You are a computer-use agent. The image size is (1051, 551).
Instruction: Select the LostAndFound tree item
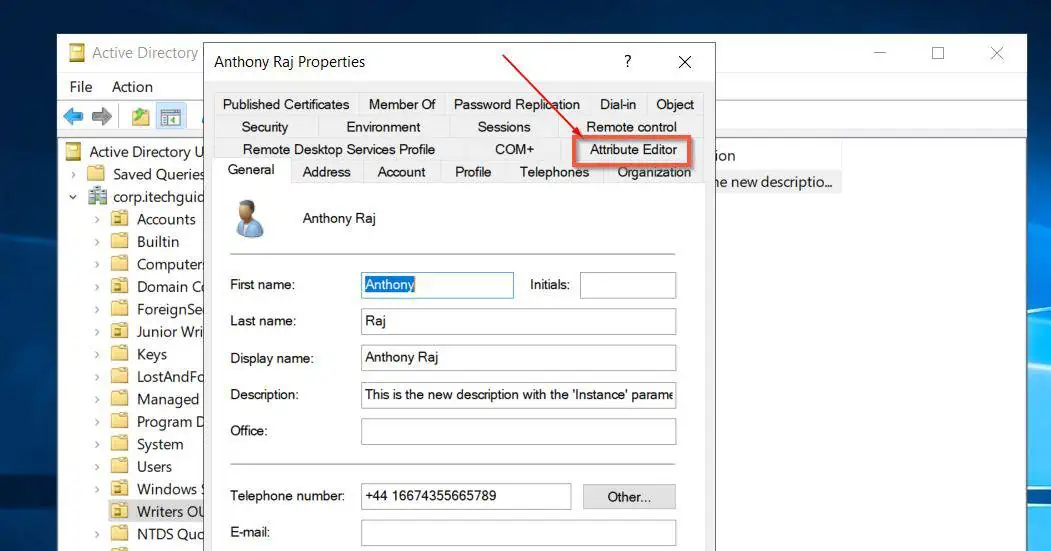tap(170, 377)
